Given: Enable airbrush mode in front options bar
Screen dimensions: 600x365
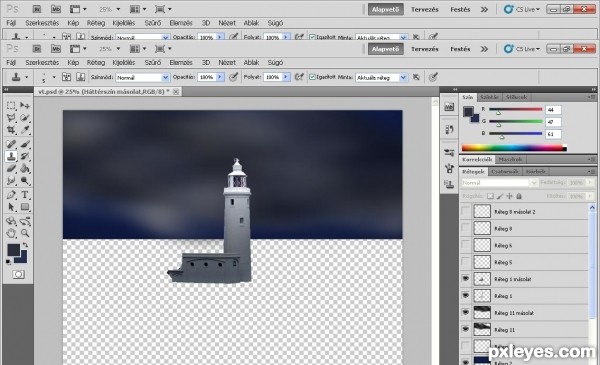Looking at the screenshot, I should (299, 77).
